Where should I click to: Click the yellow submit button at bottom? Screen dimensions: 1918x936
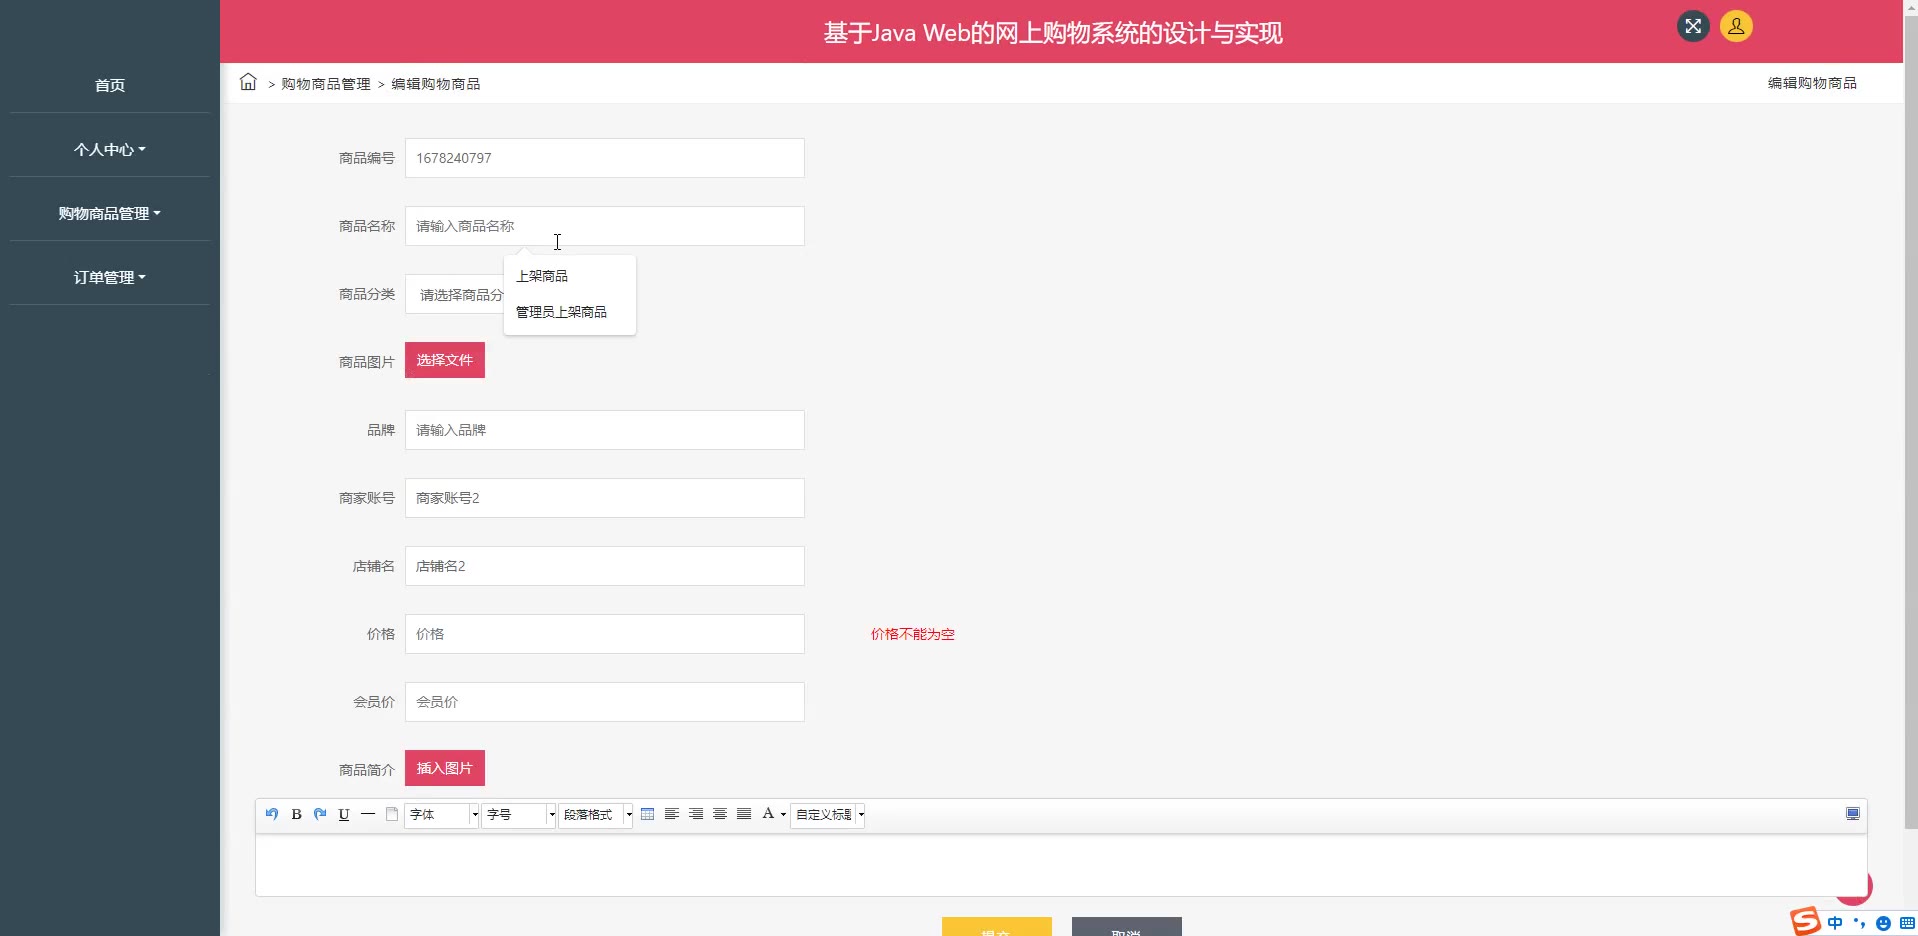click(997, 927)
